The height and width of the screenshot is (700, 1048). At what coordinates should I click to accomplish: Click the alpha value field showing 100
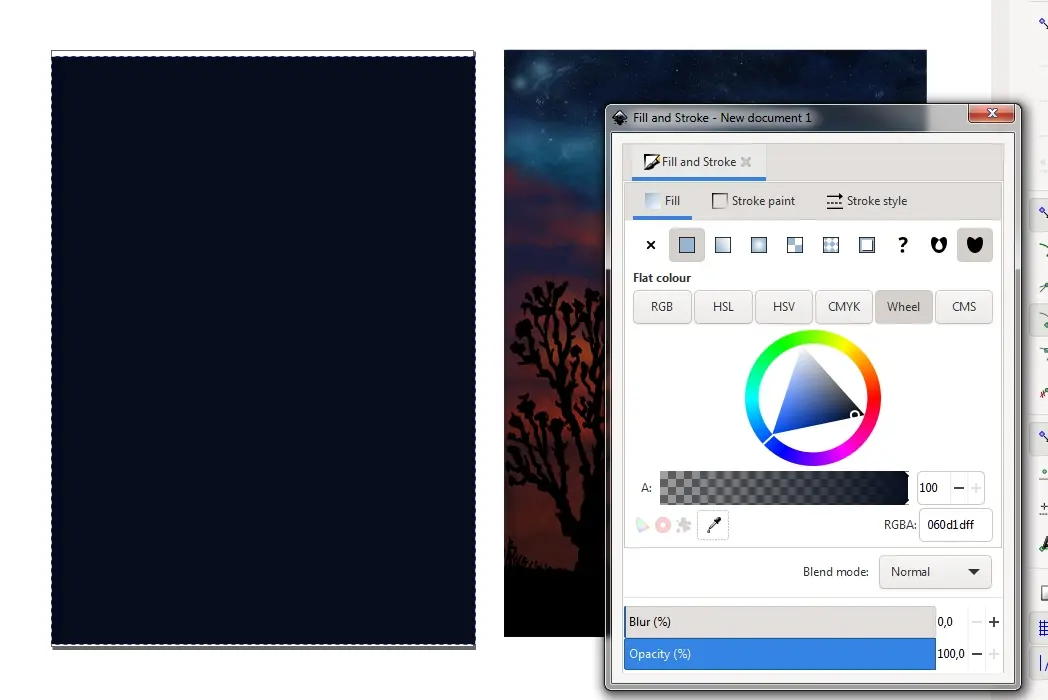click(933, 488)
